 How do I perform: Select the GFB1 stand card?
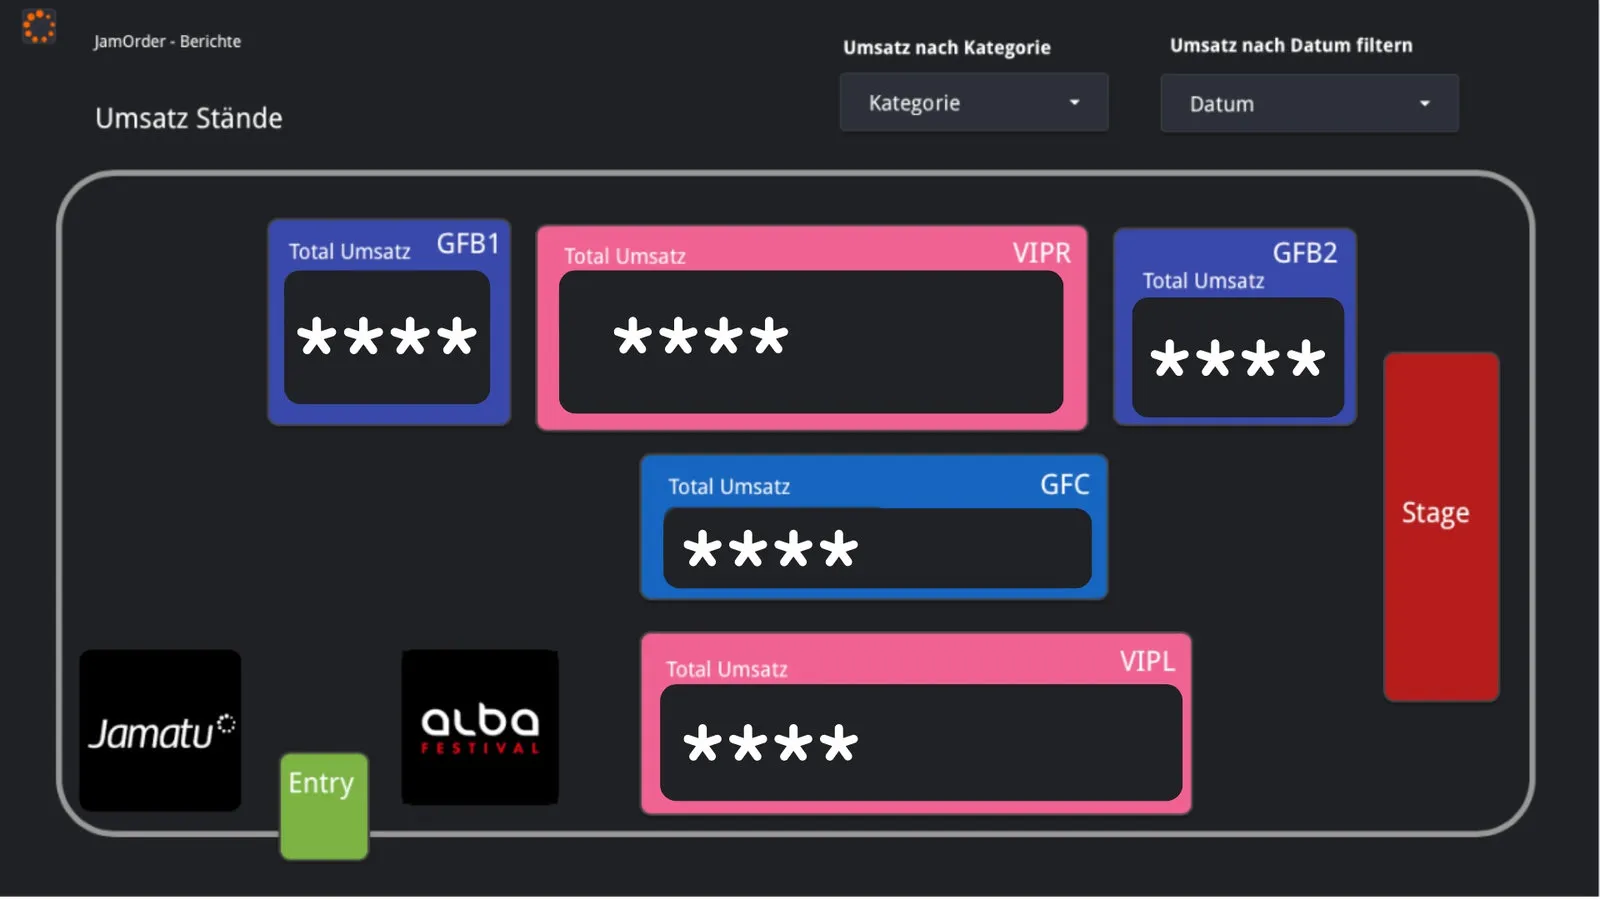point(389,323)
